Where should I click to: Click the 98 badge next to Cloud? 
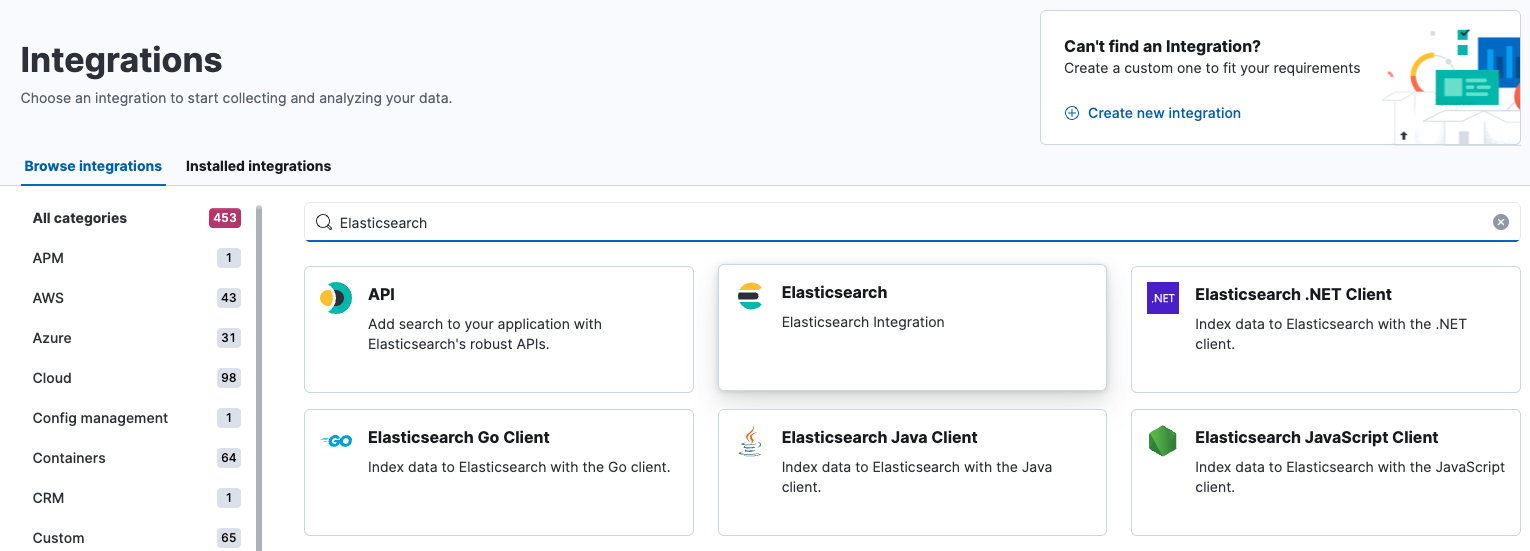[x=229, y=378]
